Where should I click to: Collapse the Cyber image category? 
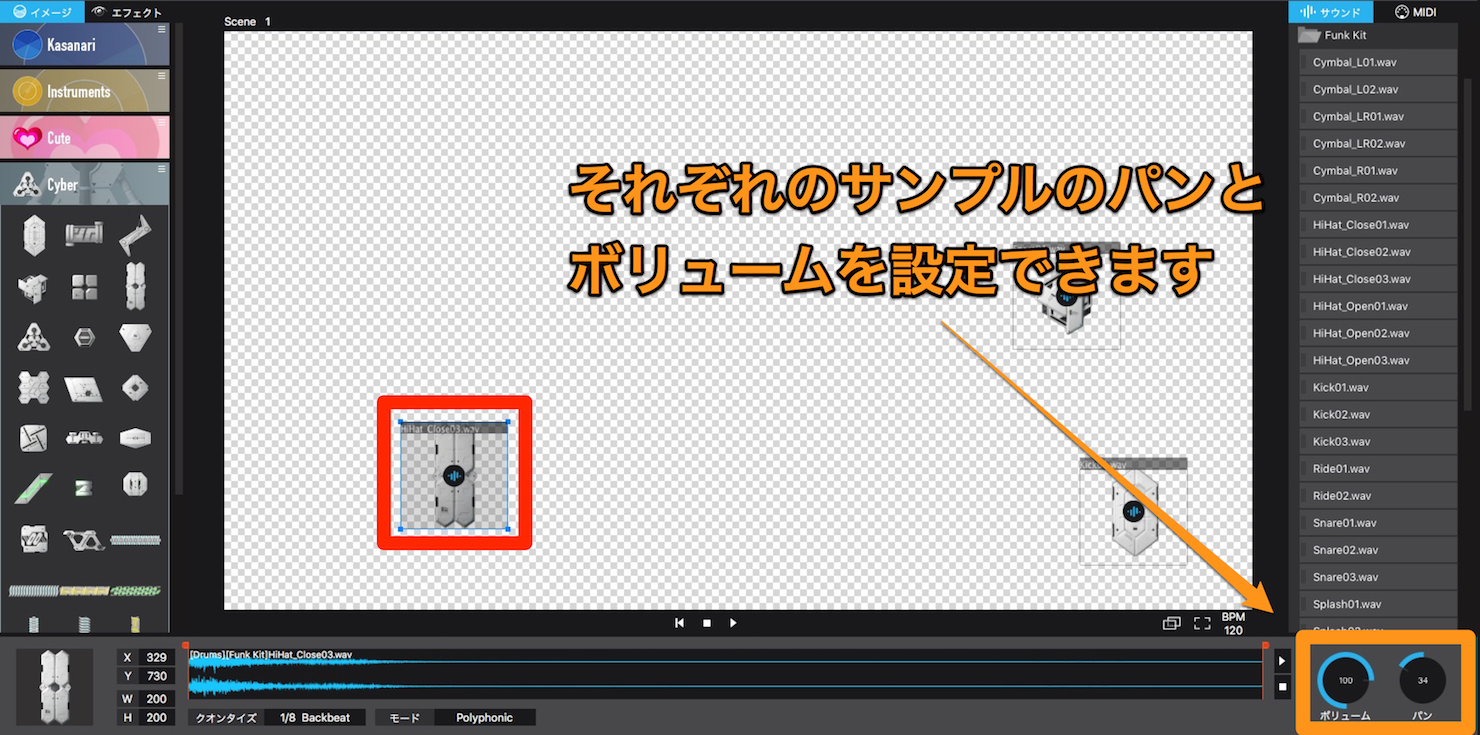[x=85, y=184]
